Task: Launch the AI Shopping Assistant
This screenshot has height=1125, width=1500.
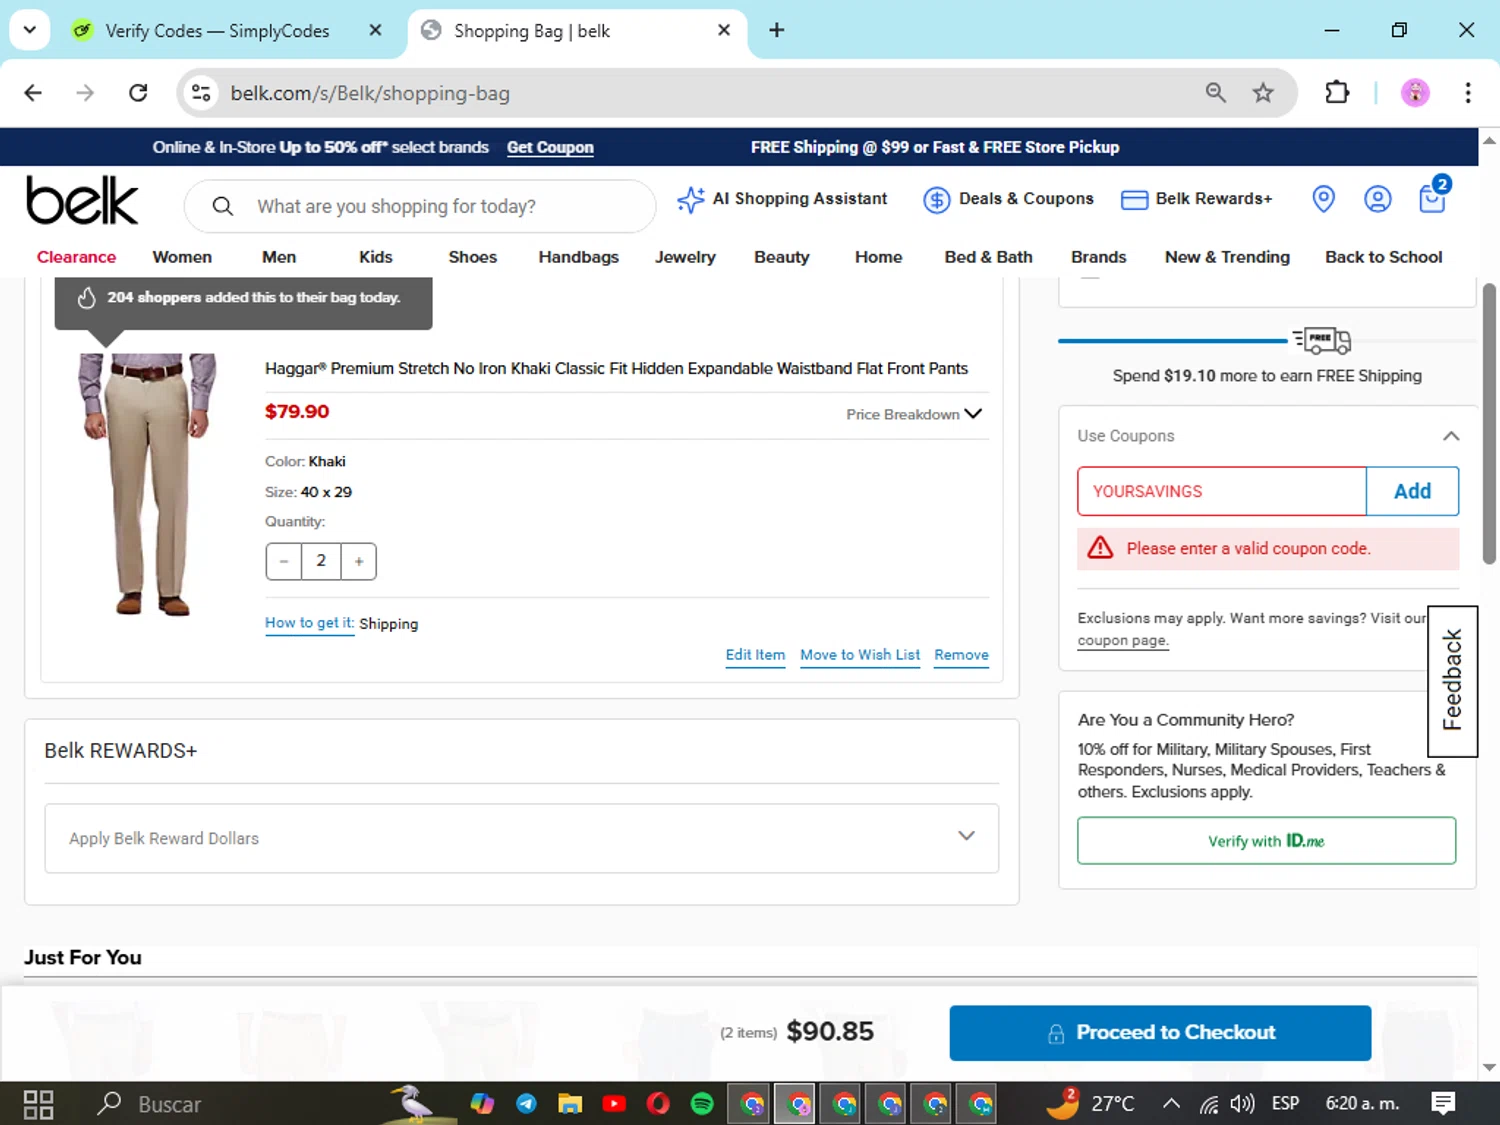Action: pyautogui.click(x=782, y=199)
